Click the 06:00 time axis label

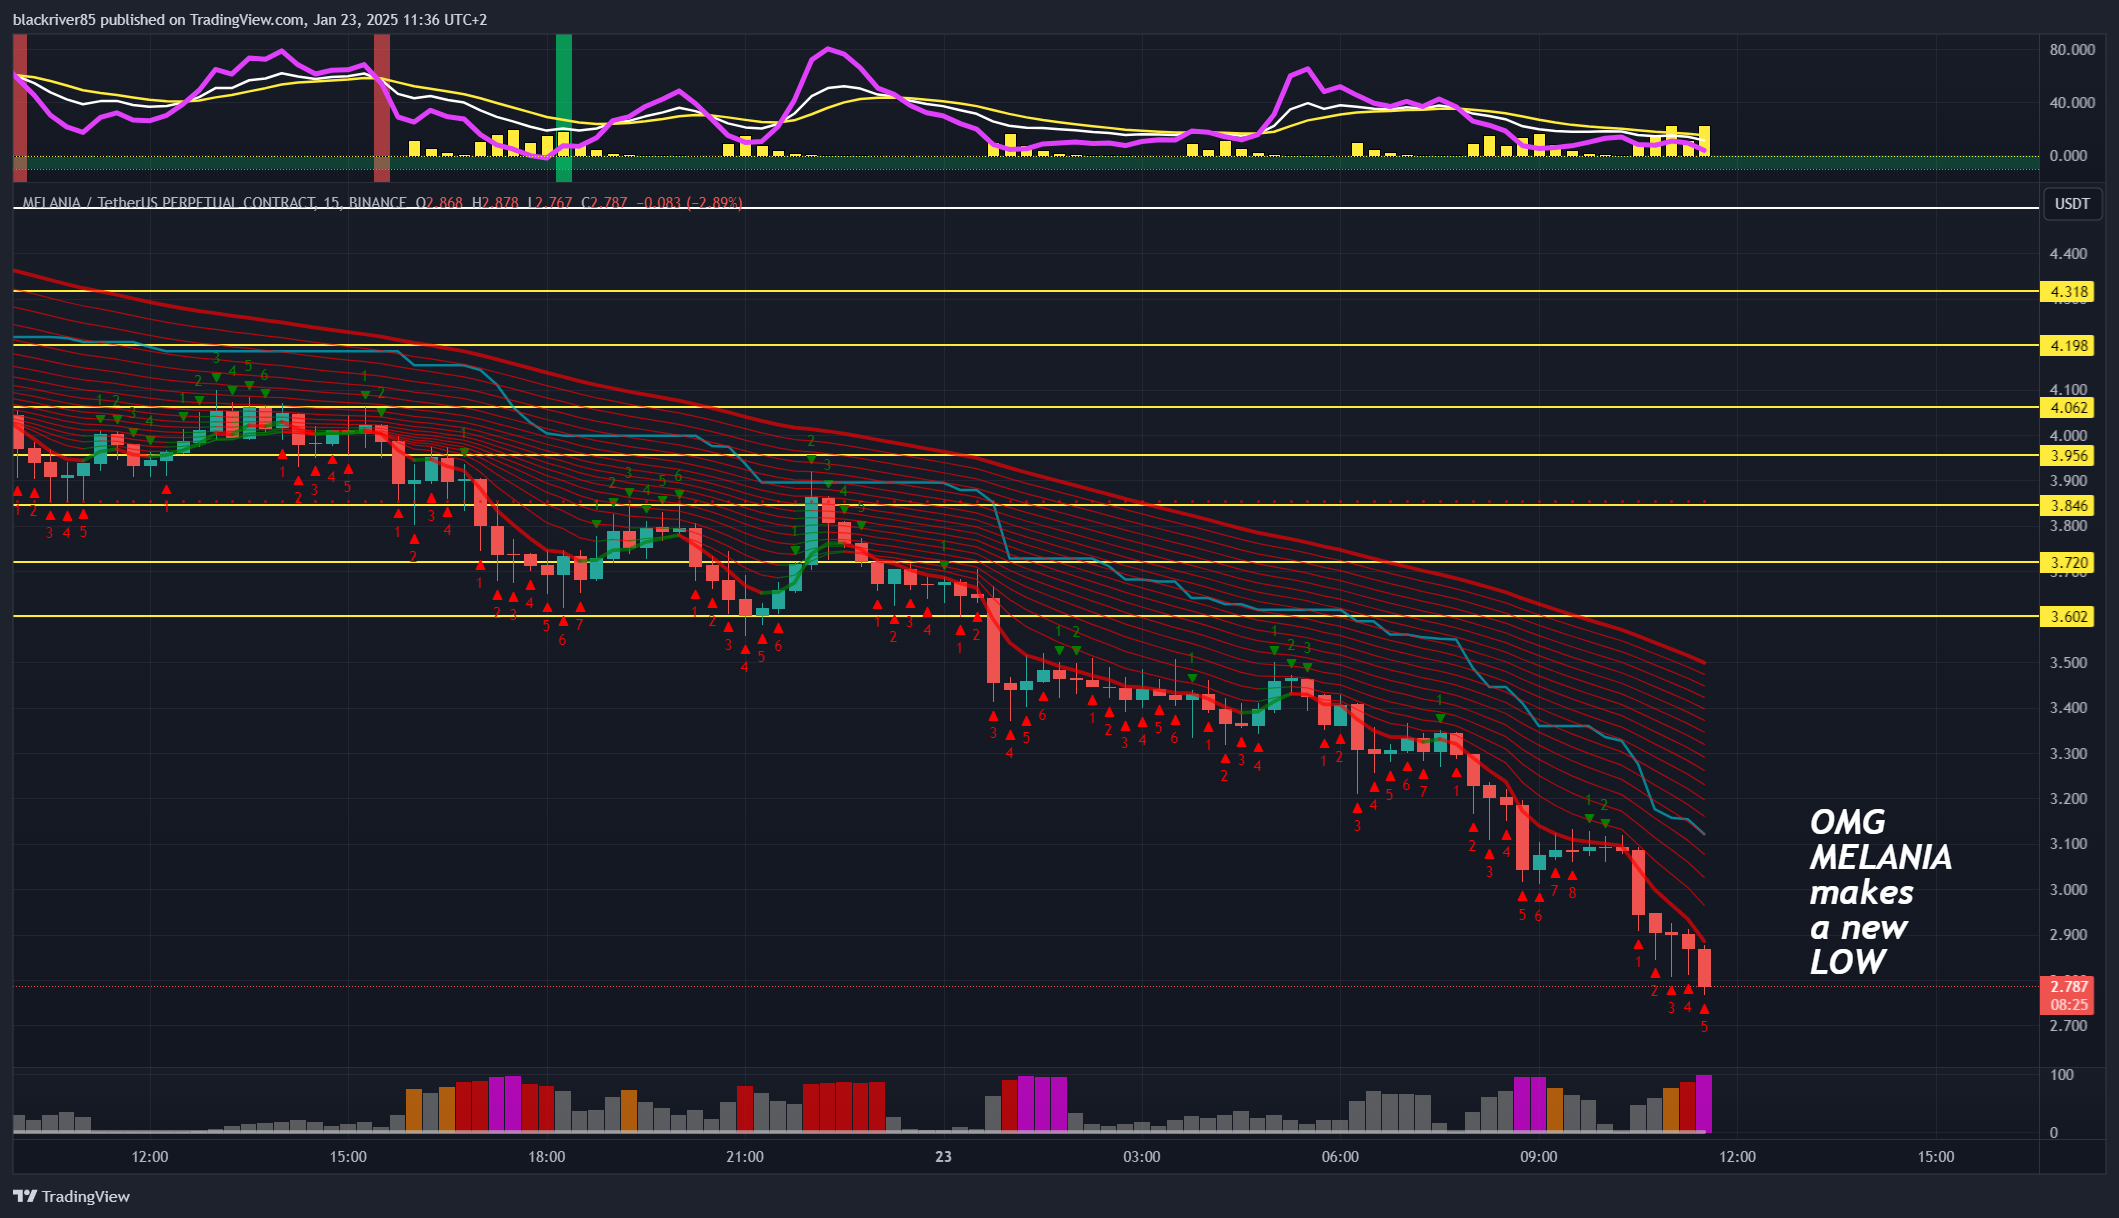[x=1340, y=1157]
